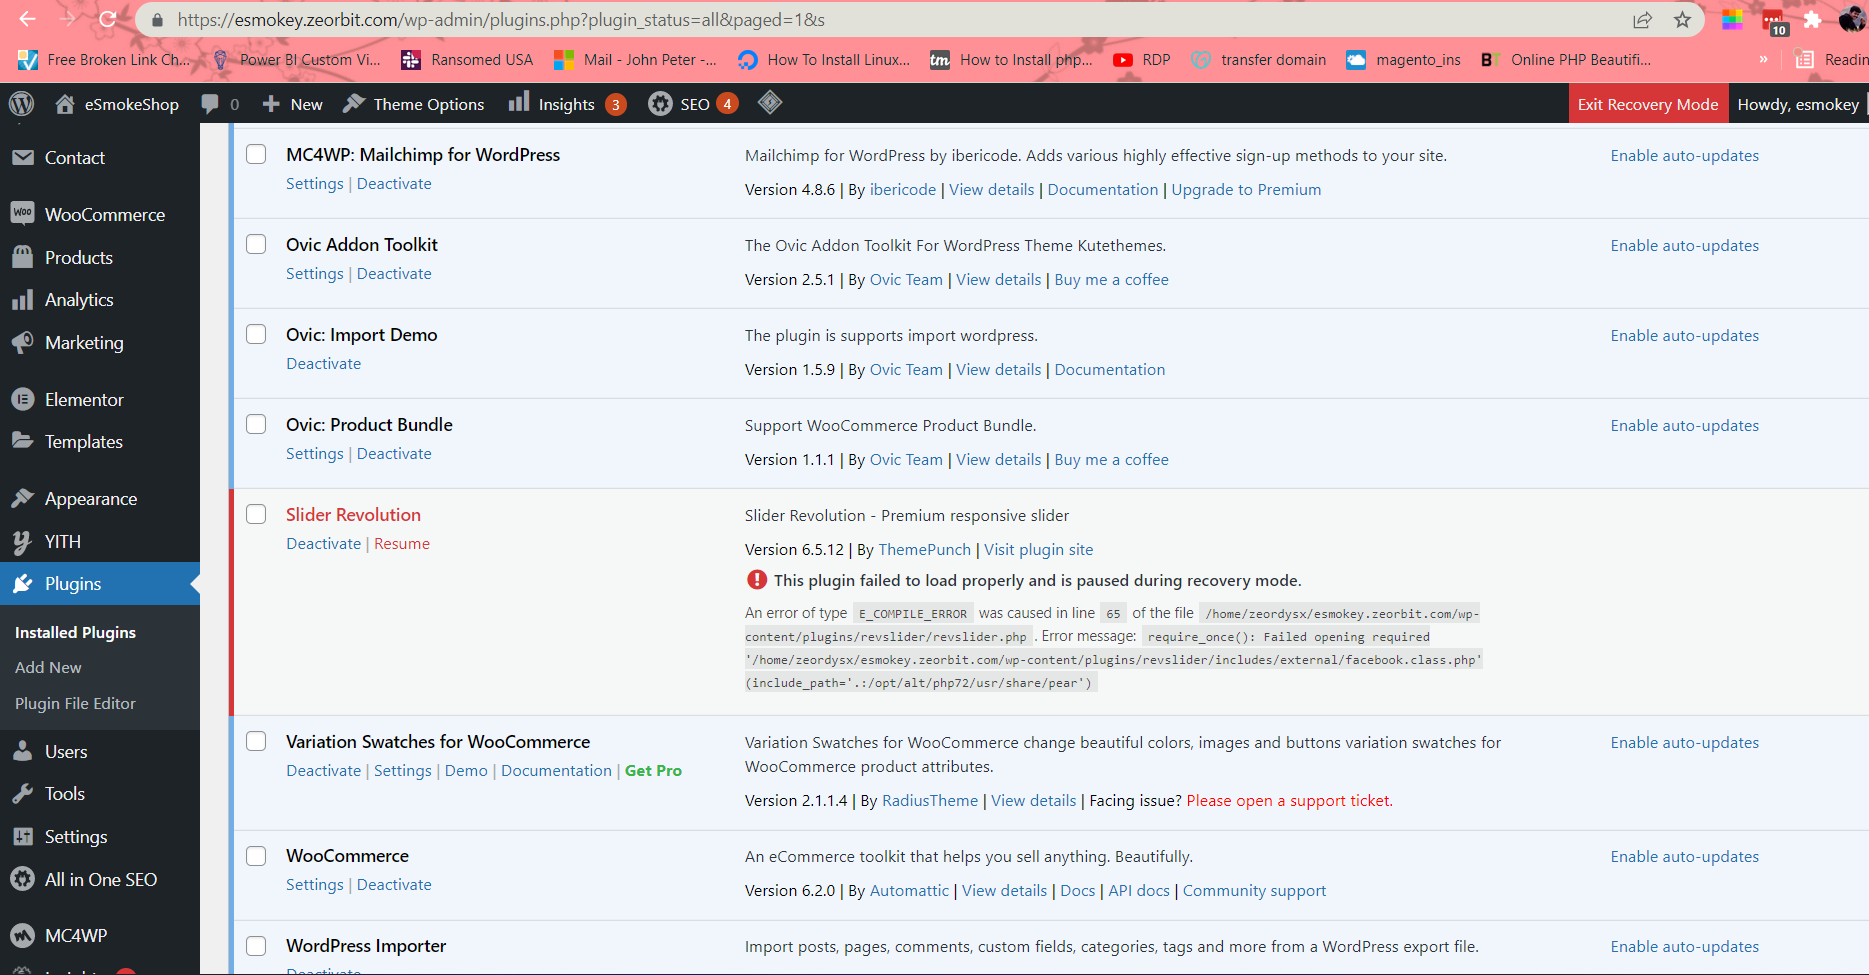Tick the Variation Swatches plugin checkbox

pos(256,741)
